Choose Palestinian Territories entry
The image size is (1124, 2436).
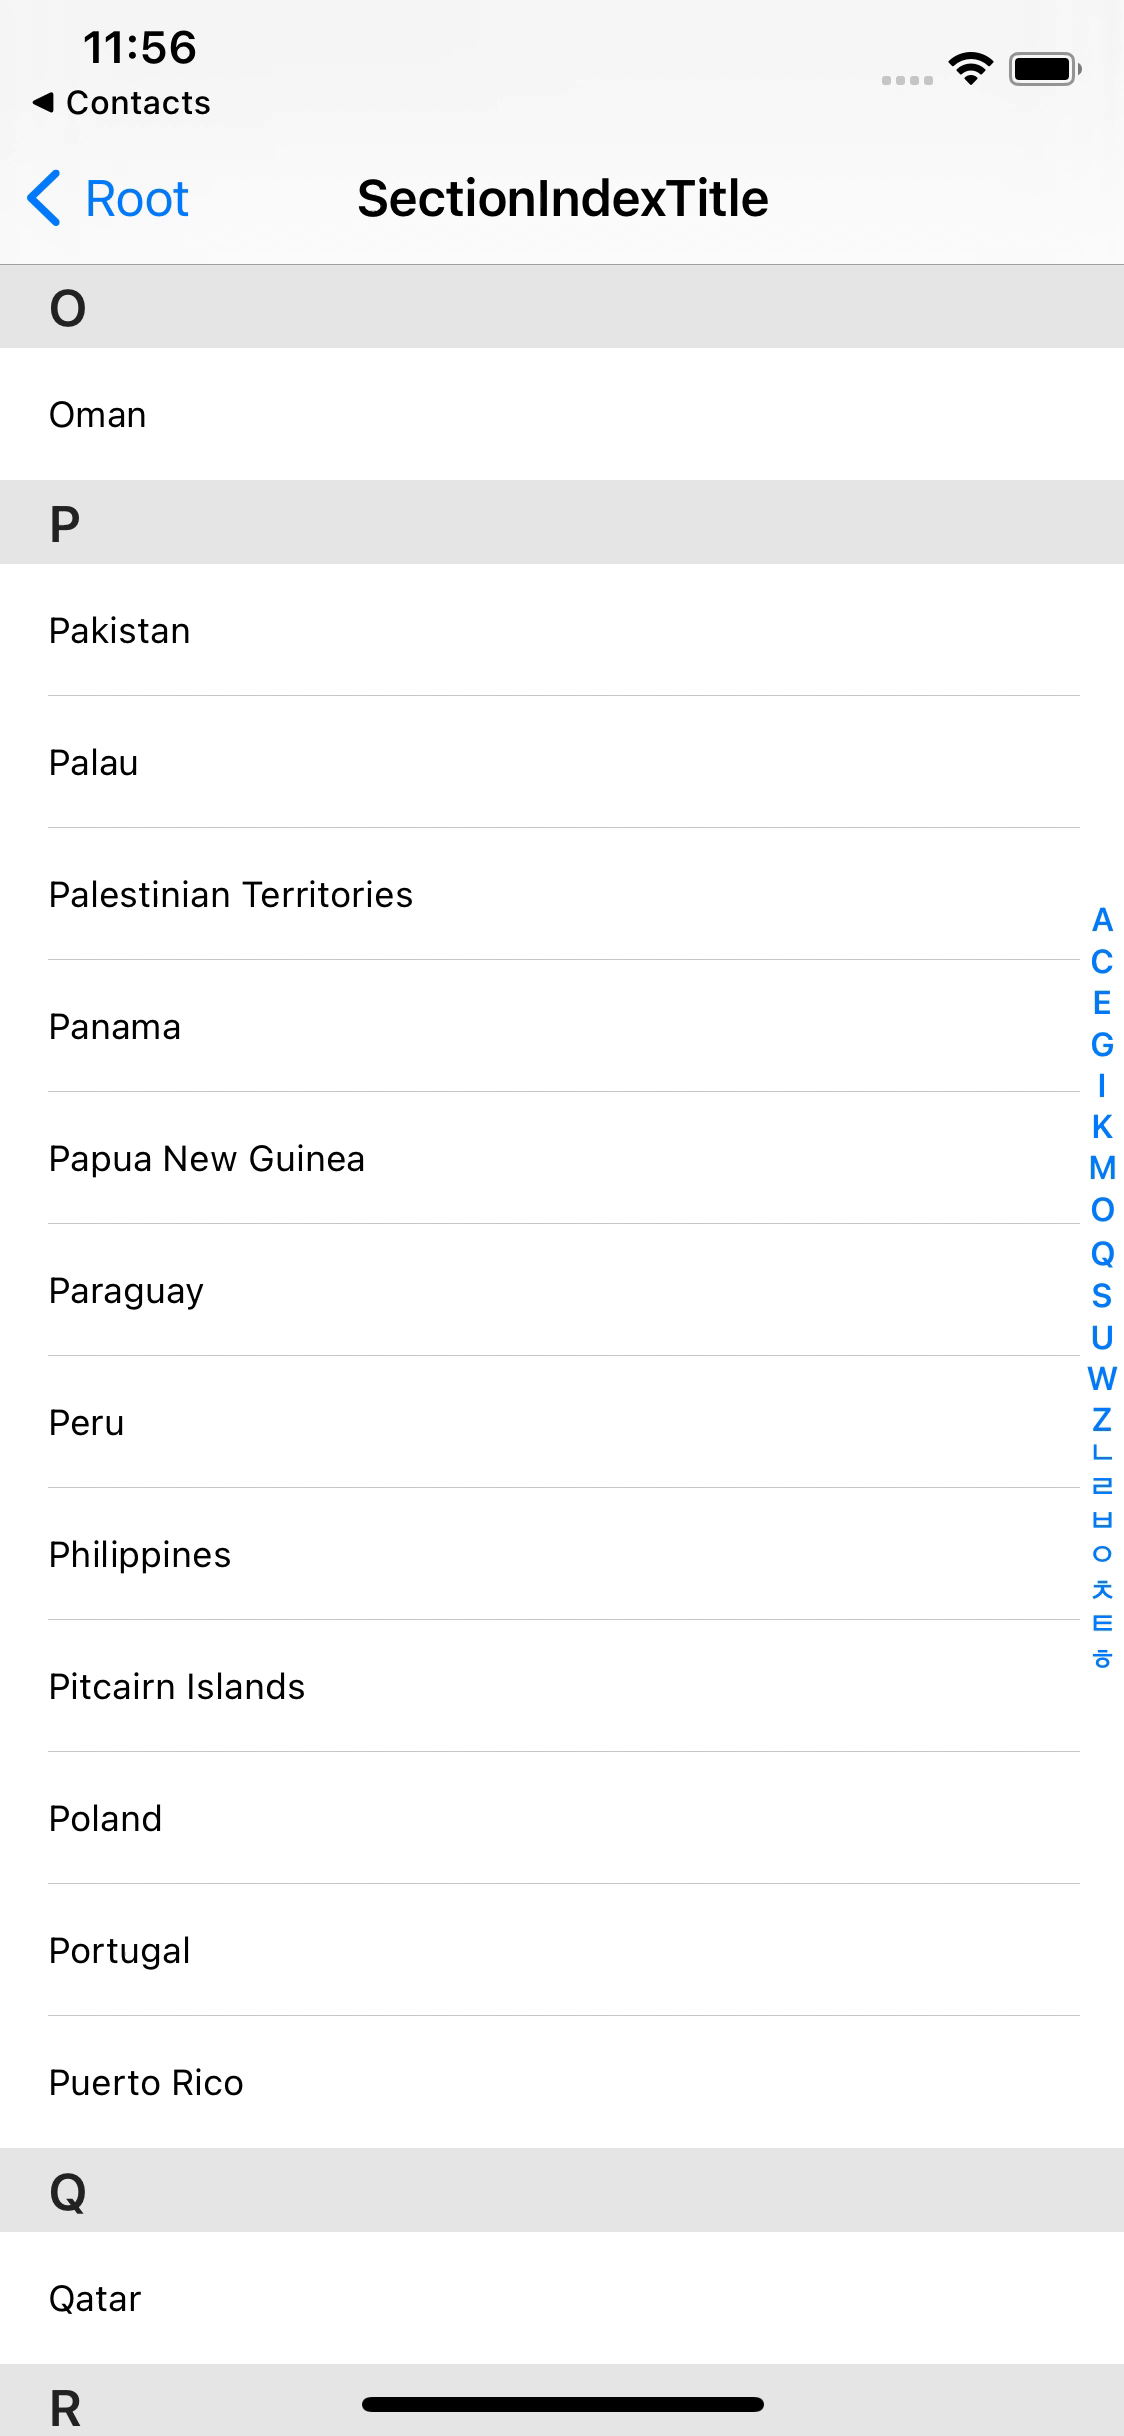coord(562,894)
